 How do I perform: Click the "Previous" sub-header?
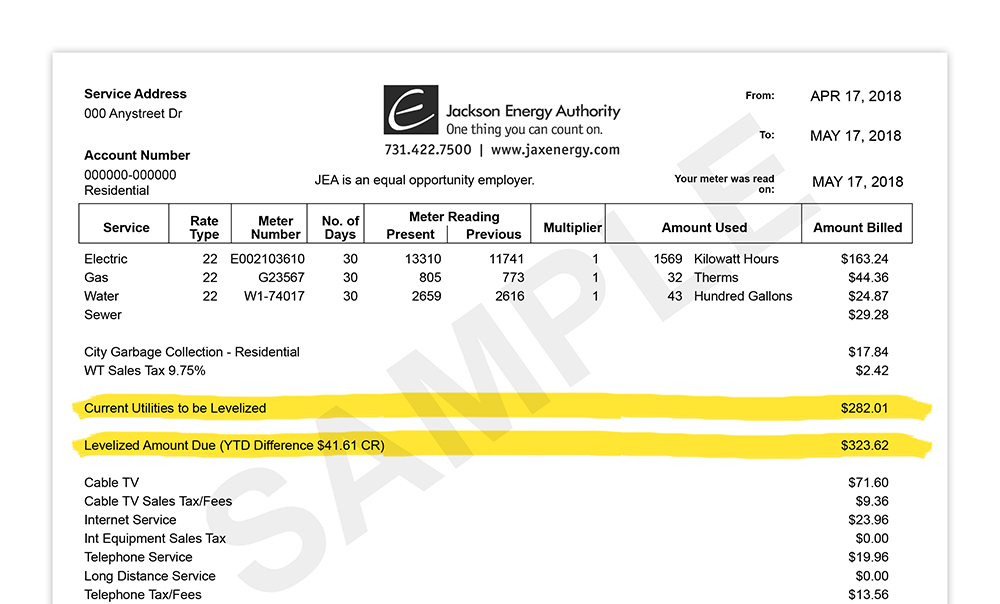[x=494, y=234]
